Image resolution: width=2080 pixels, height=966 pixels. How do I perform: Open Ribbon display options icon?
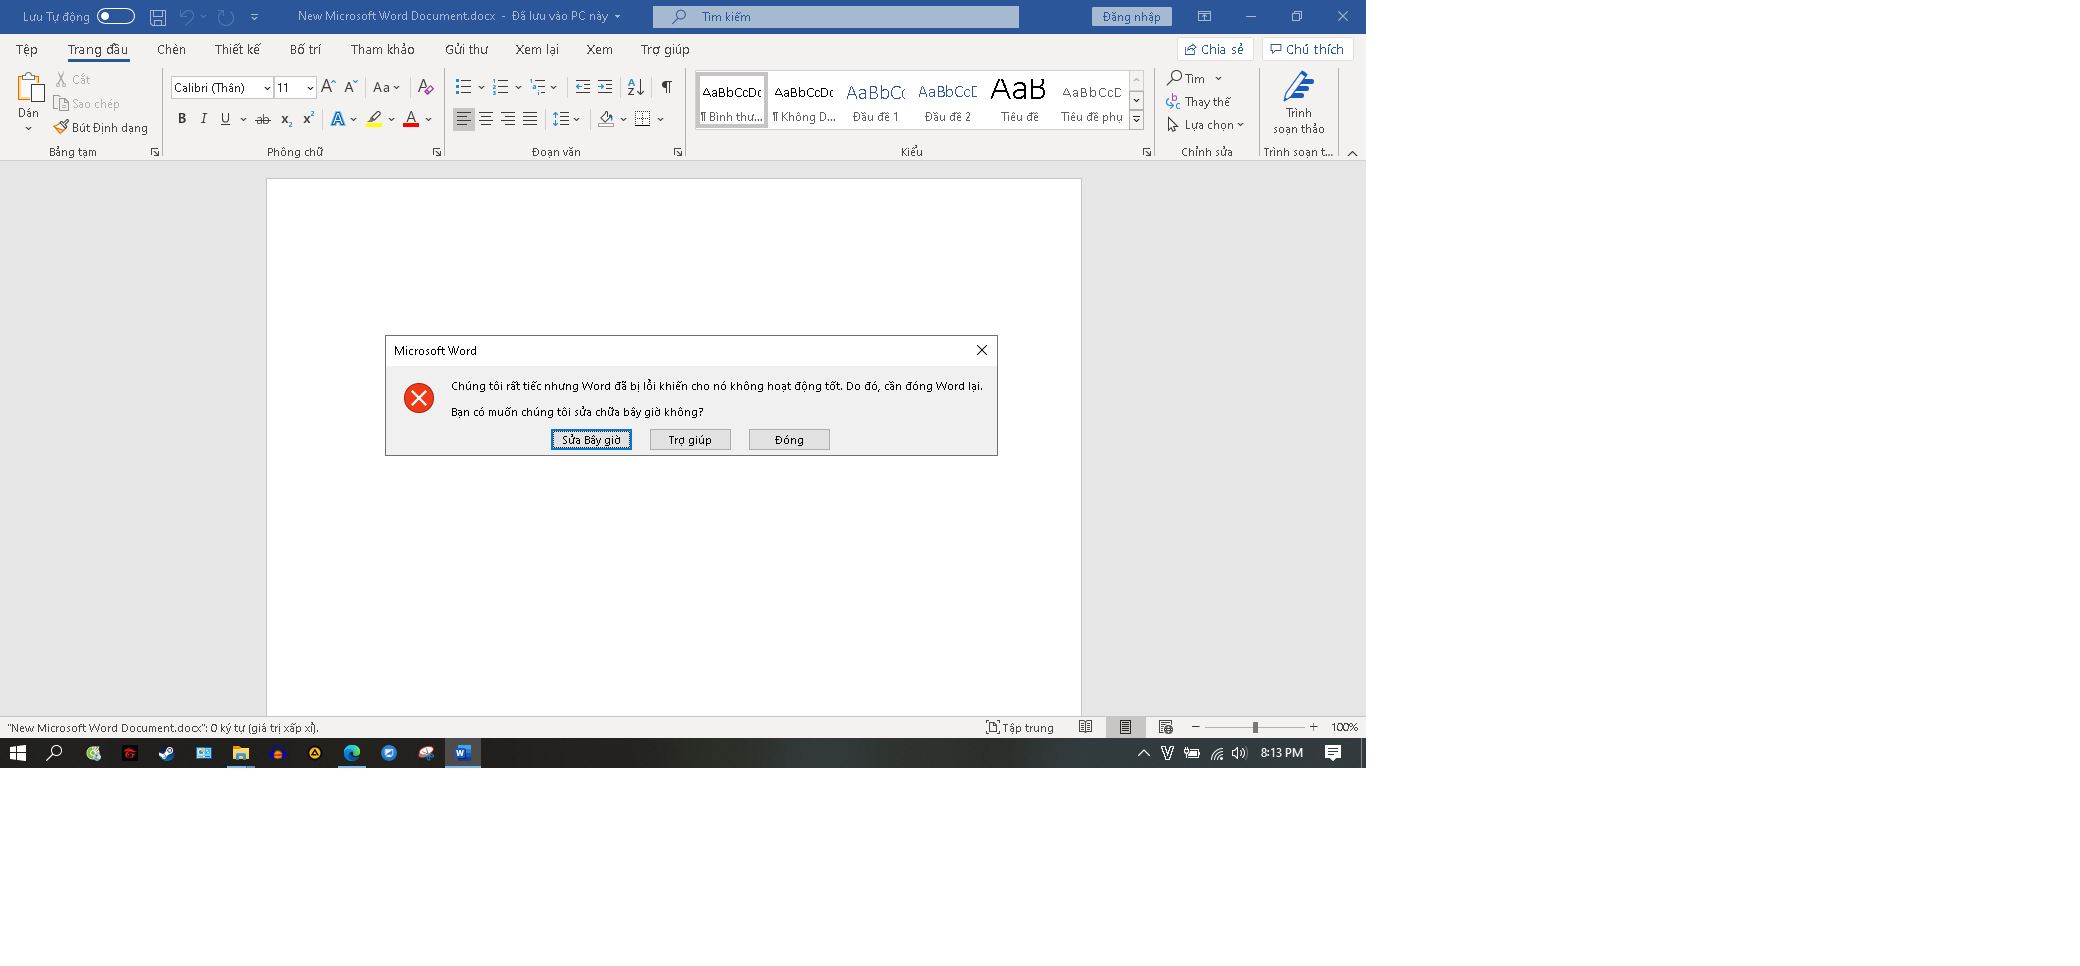pos(1205,17)
